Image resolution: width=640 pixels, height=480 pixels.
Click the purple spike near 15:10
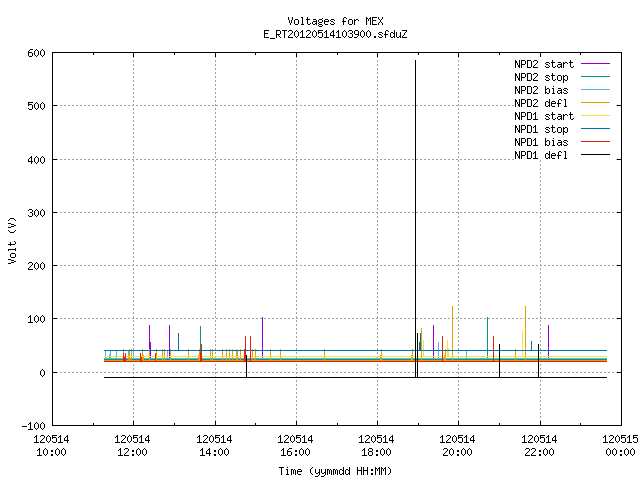(x=262, y=337)
